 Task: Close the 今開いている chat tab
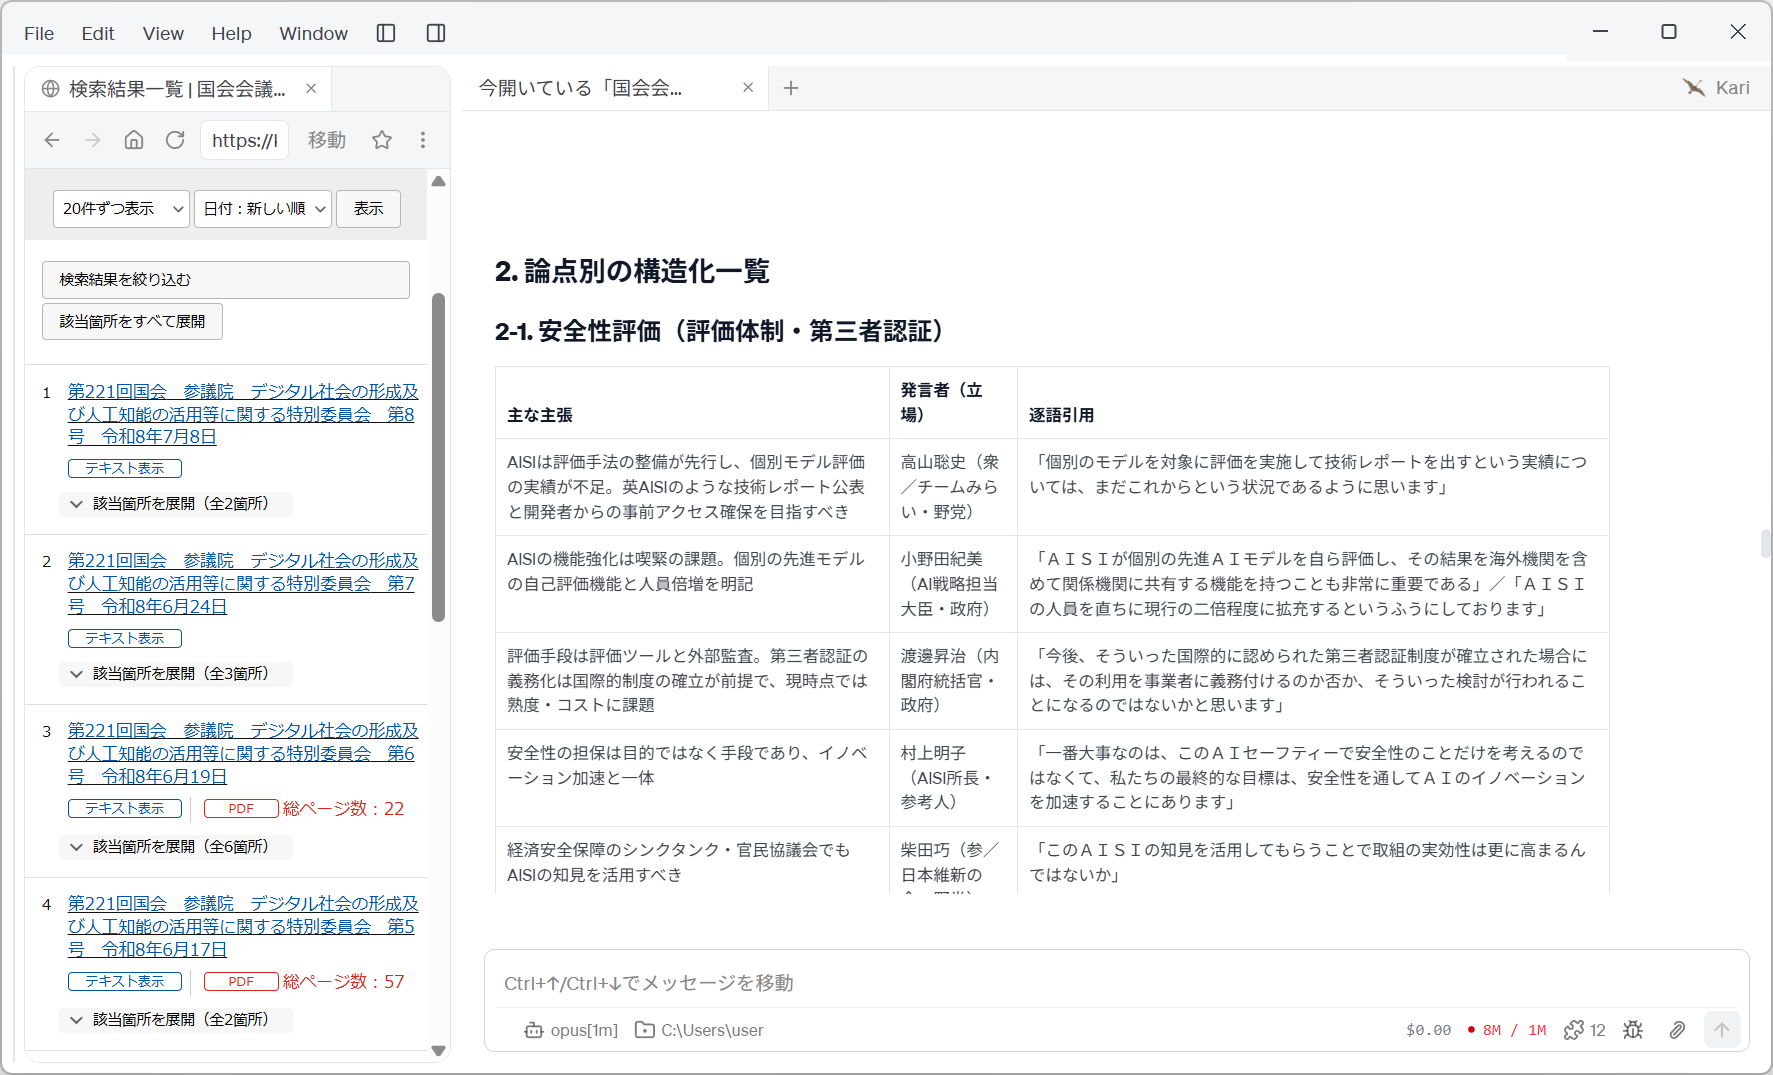coord(748,88)
